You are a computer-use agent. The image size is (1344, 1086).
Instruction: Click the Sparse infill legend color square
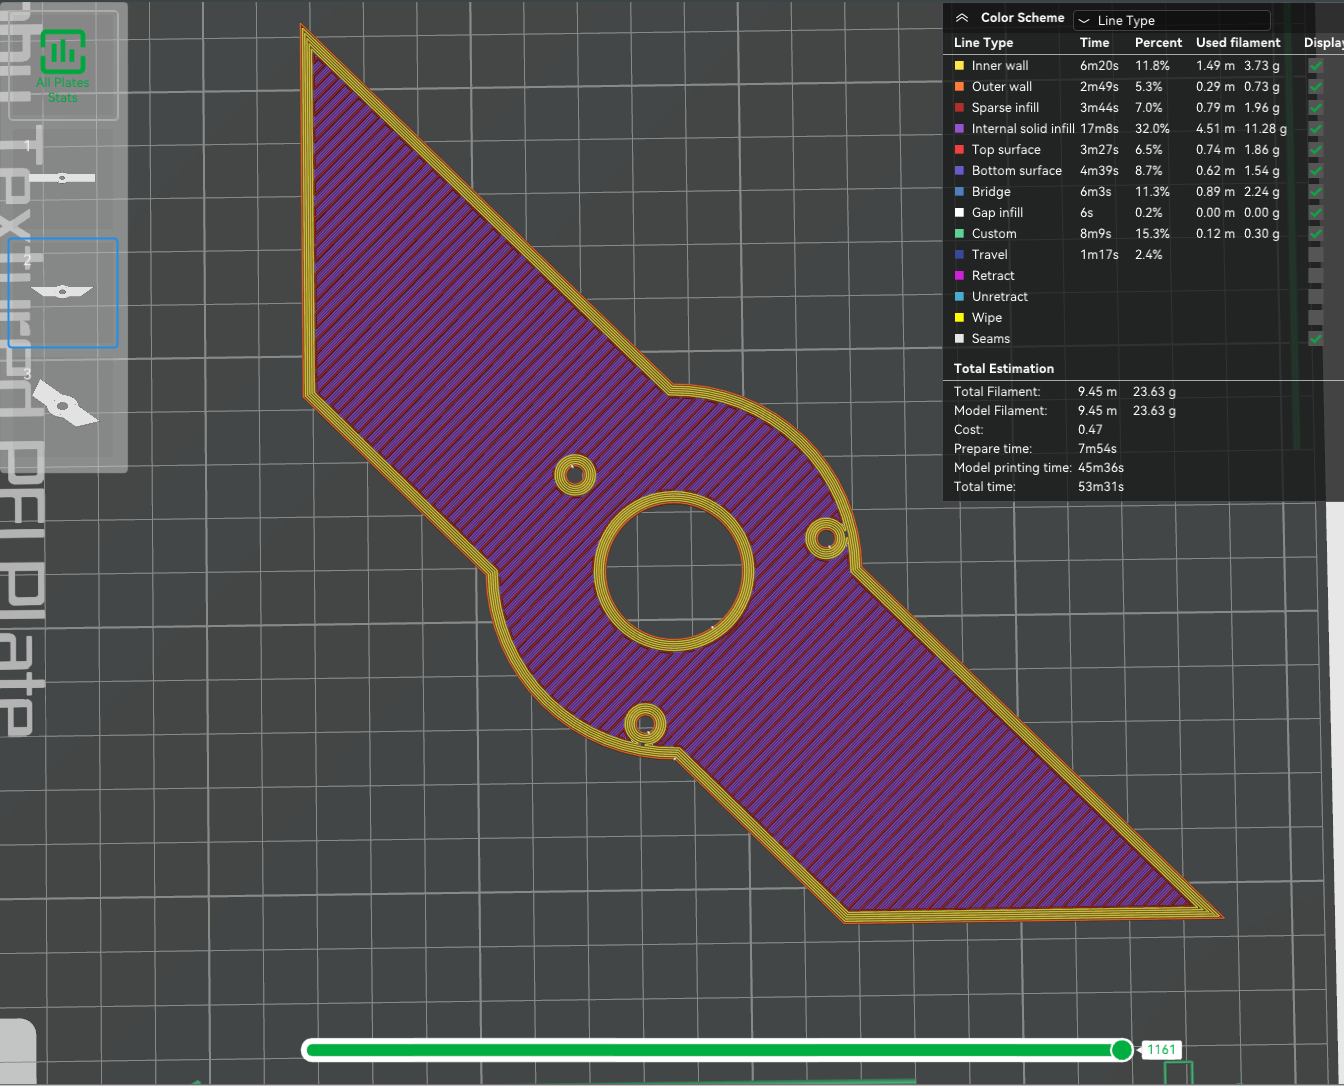pos(960,107)
